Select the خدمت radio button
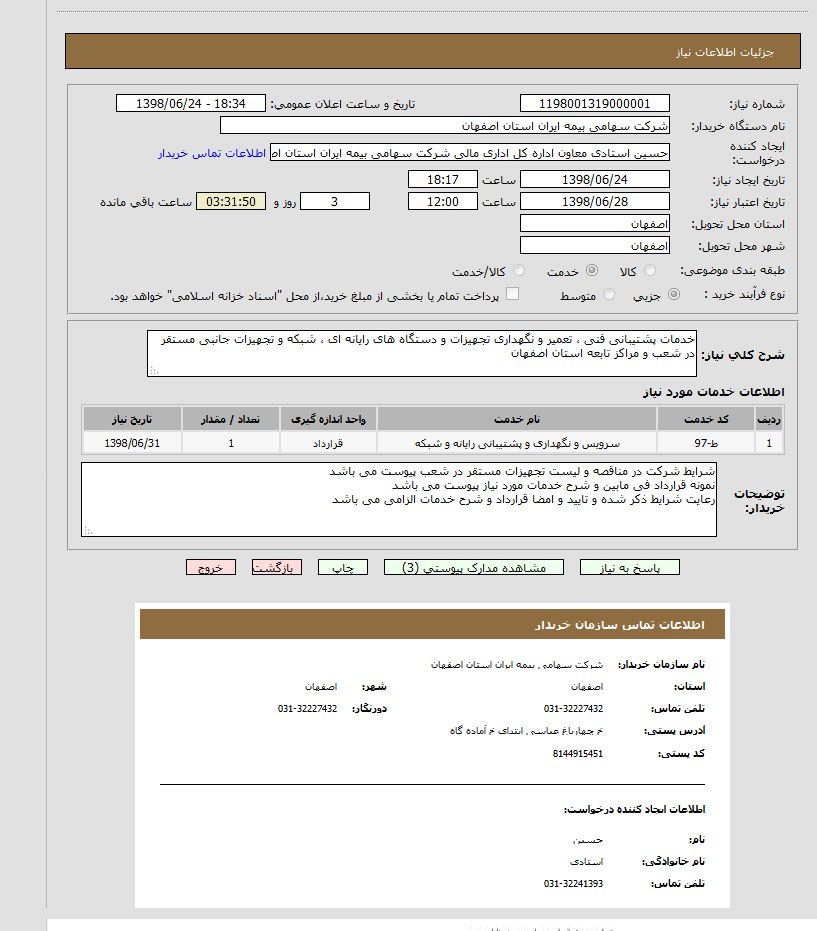 pyautogui.click(x=592, y=271)
